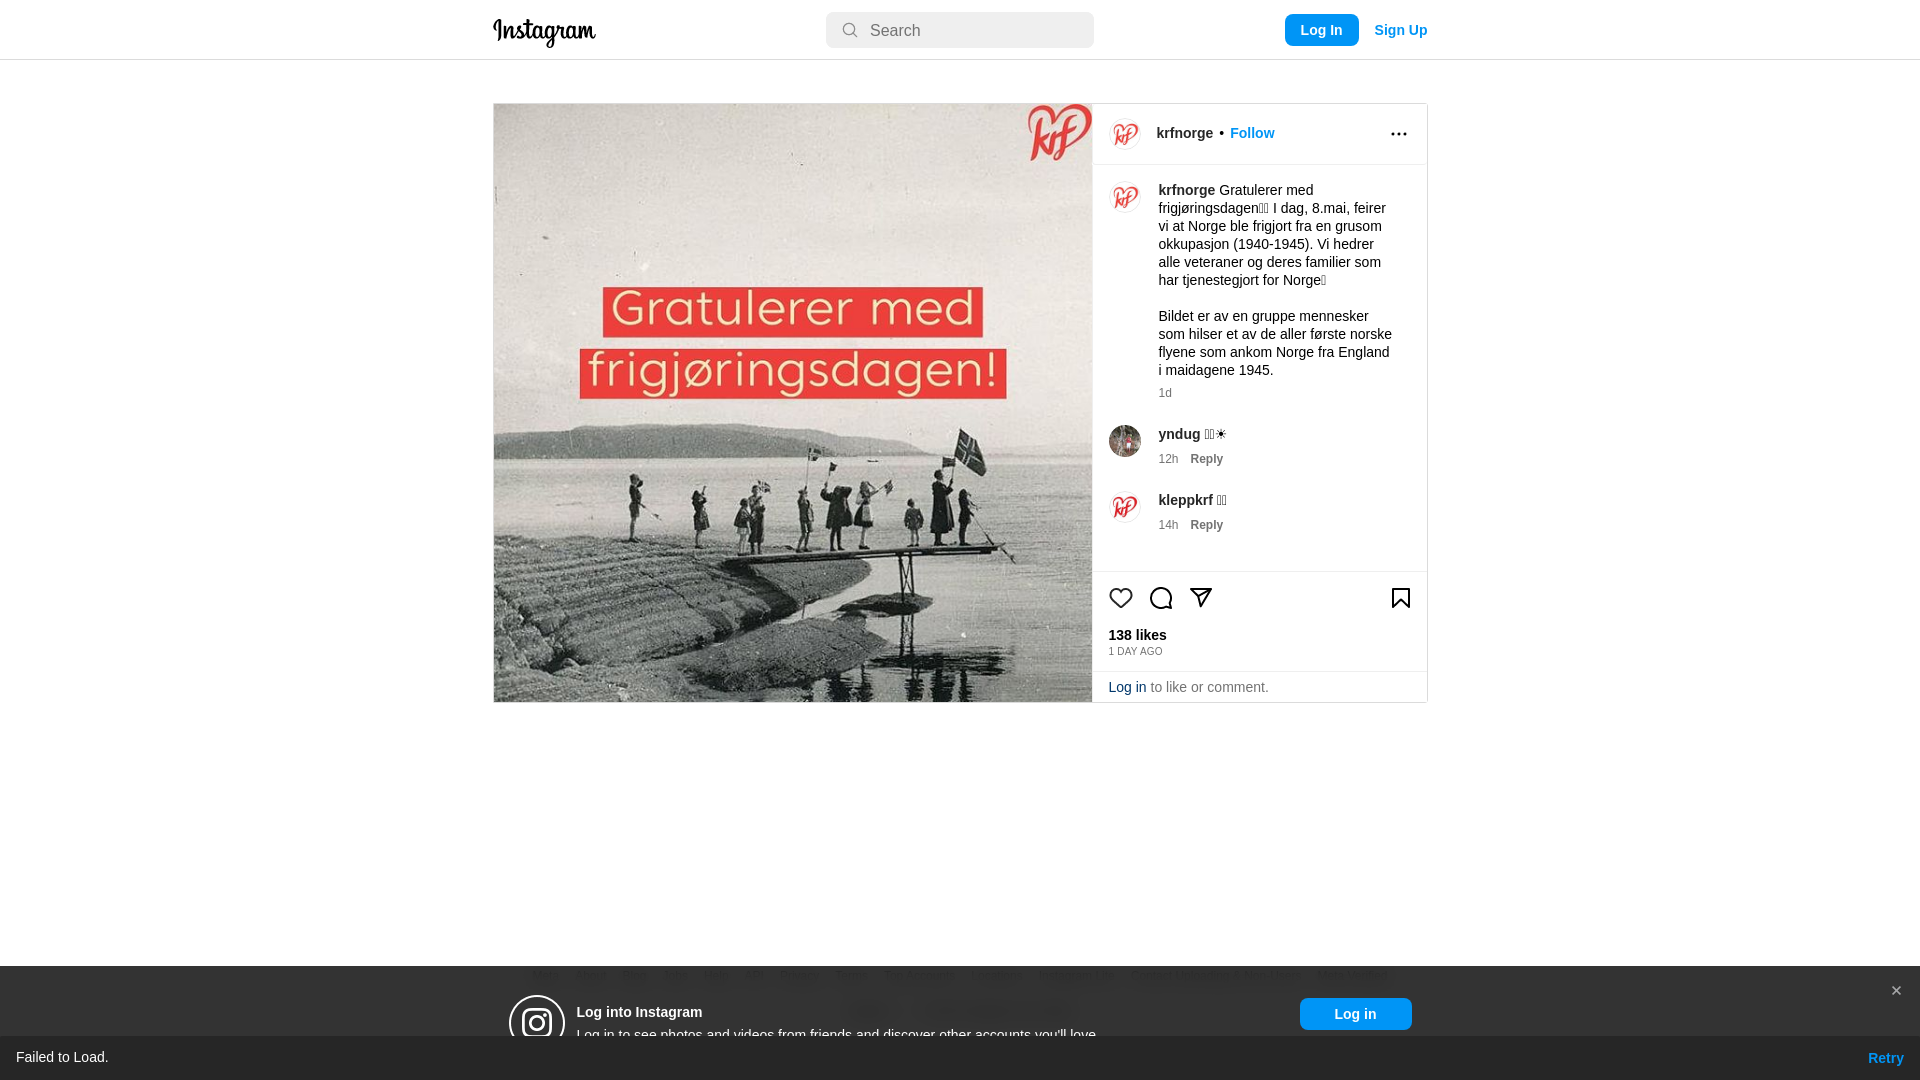Open the three-dots post options menu
This screenshot has width=1920, height=1080.
(x=1399, y=134)
